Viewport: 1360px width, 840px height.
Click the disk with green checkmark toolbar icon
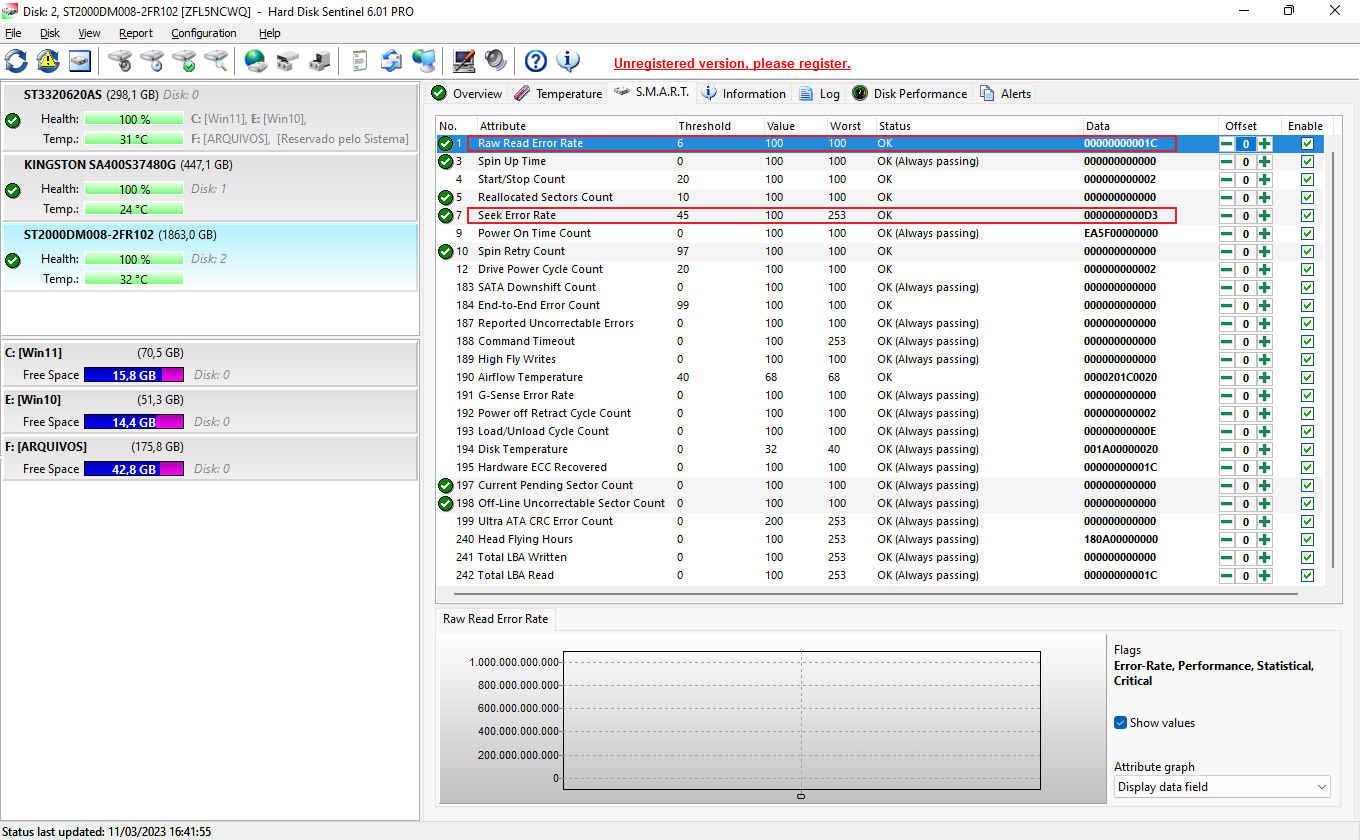184,61
